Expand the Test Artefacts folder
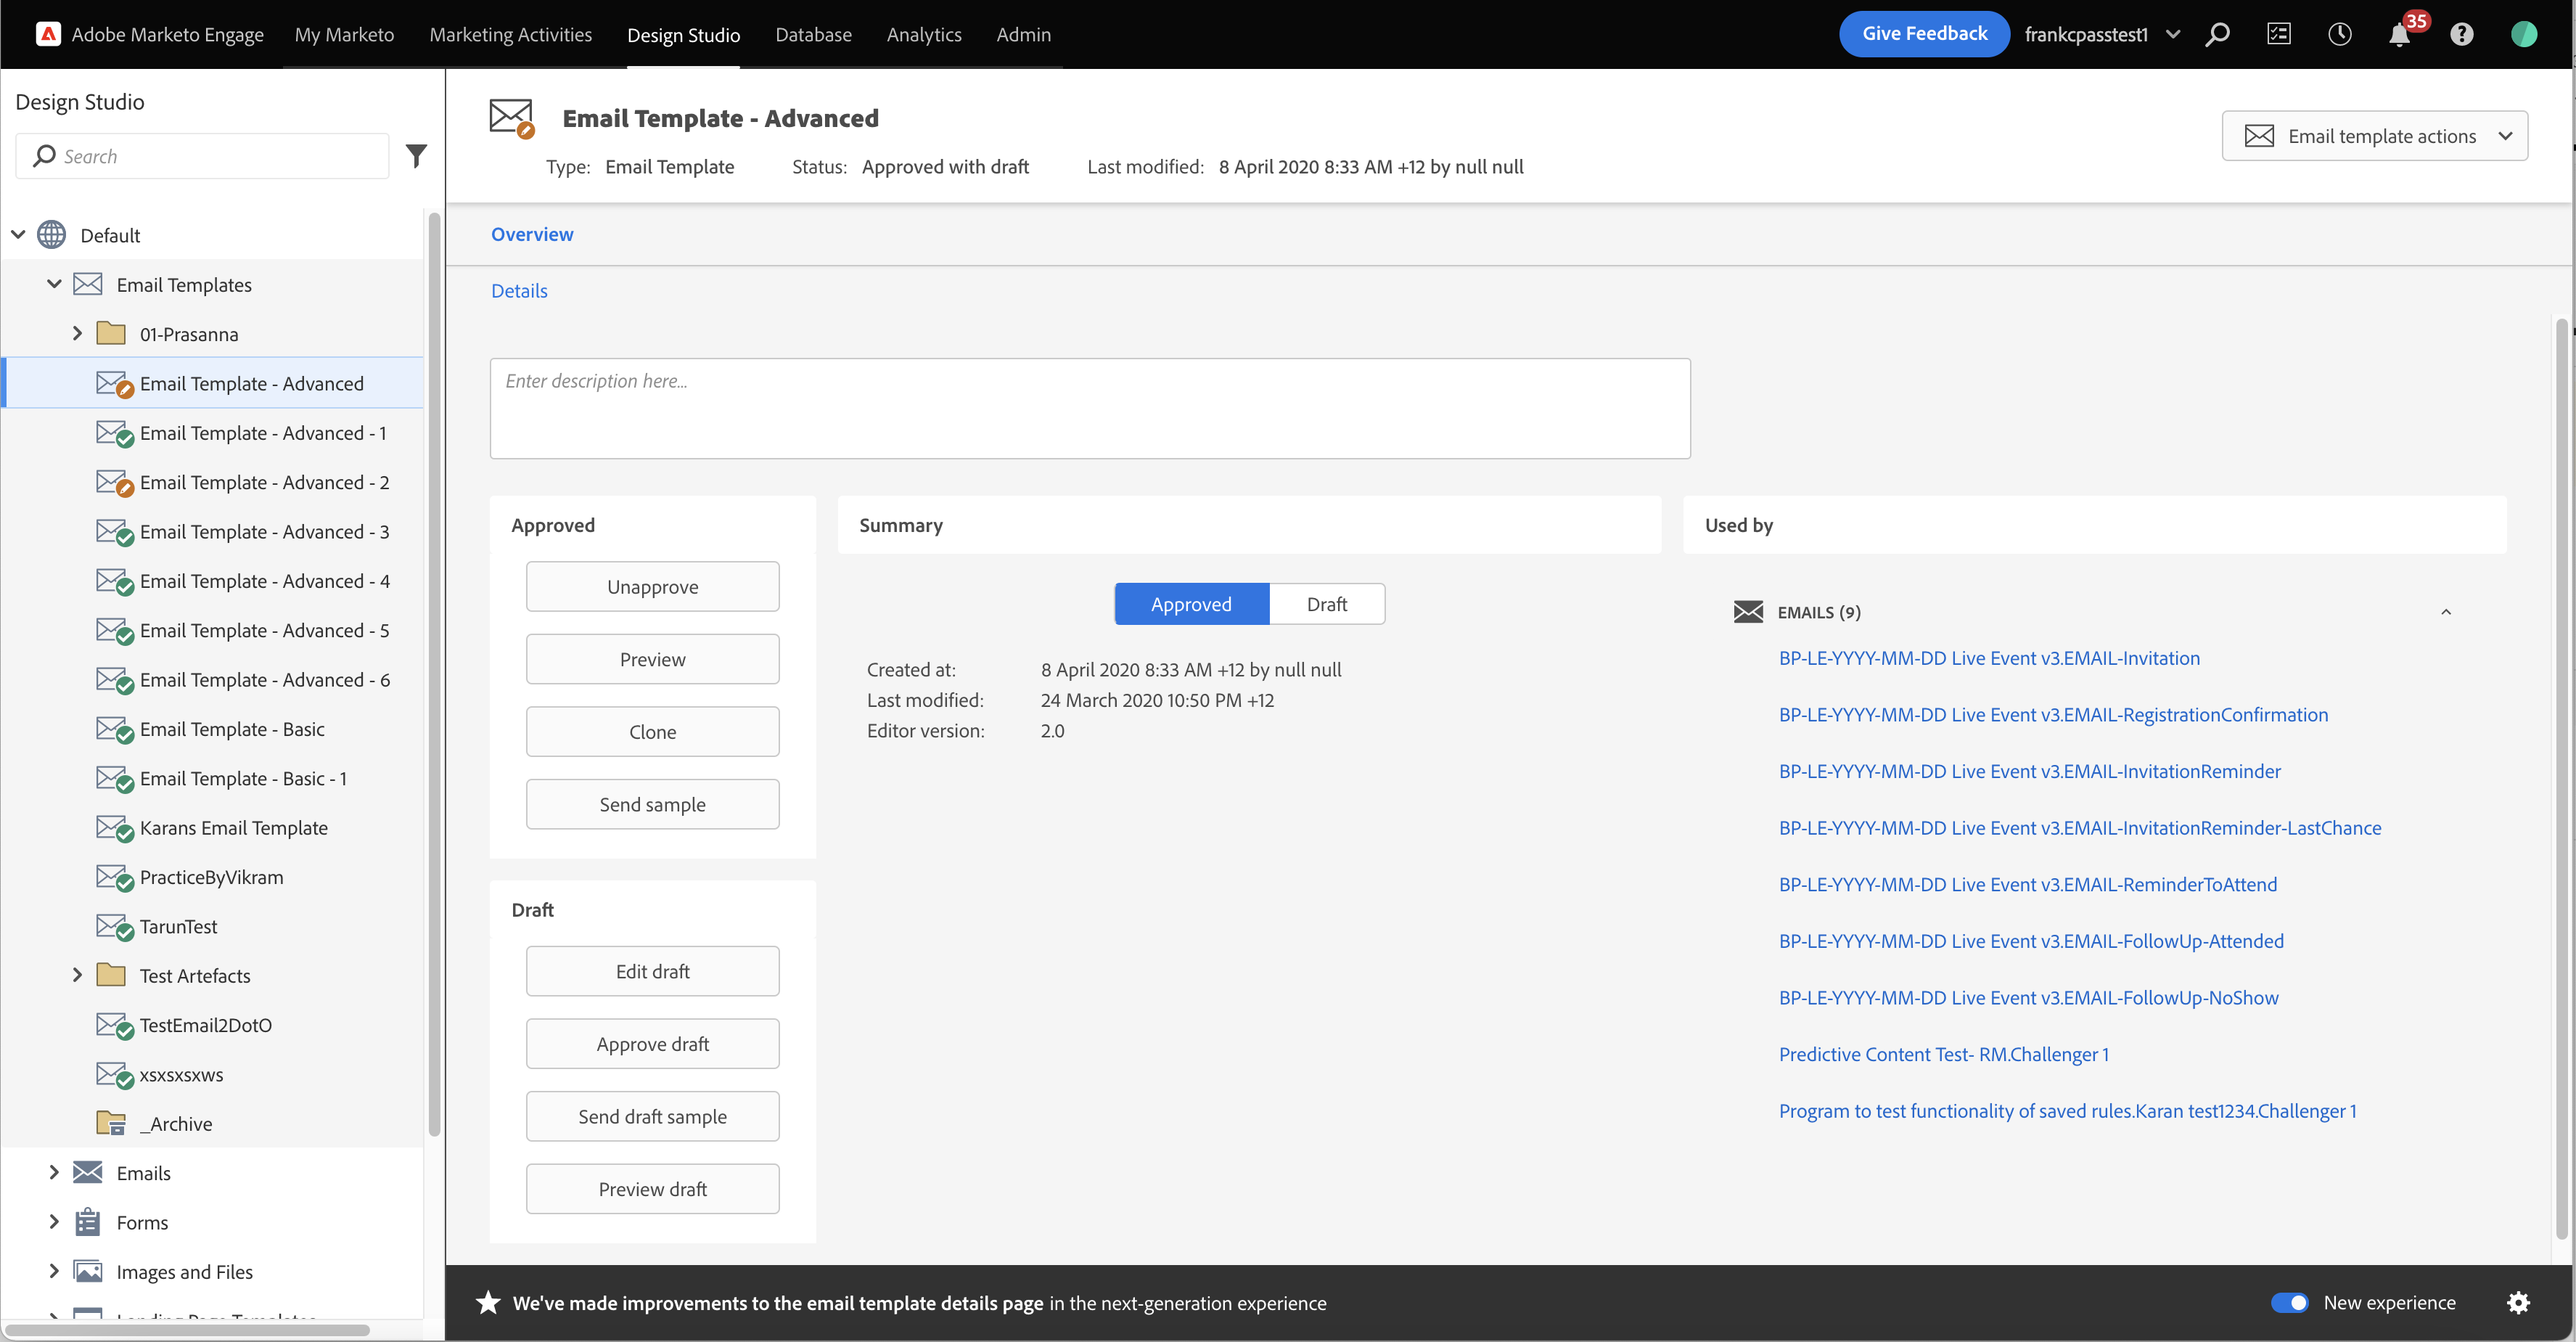This screenshot has width=2576, height=1342. (78, 975)
